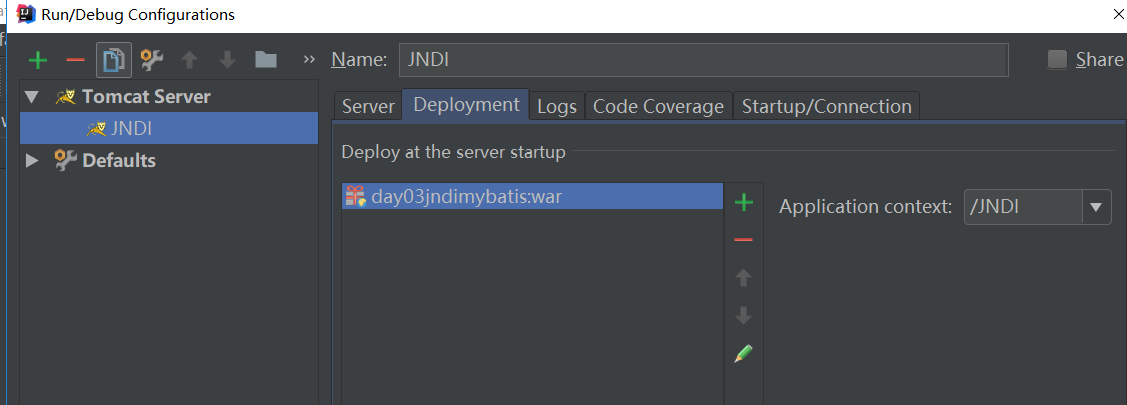Add deployment artifact with green plus
1127x405 pixels.
point(744,202)
